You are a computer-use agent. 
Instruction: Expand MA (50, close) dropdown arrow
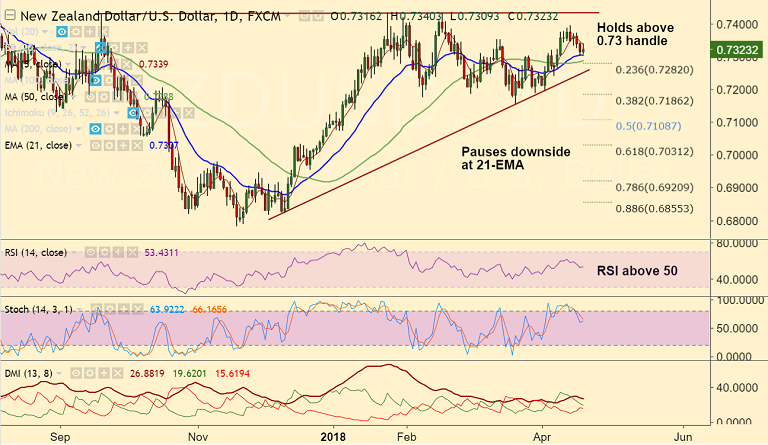[x=75, y=97]
